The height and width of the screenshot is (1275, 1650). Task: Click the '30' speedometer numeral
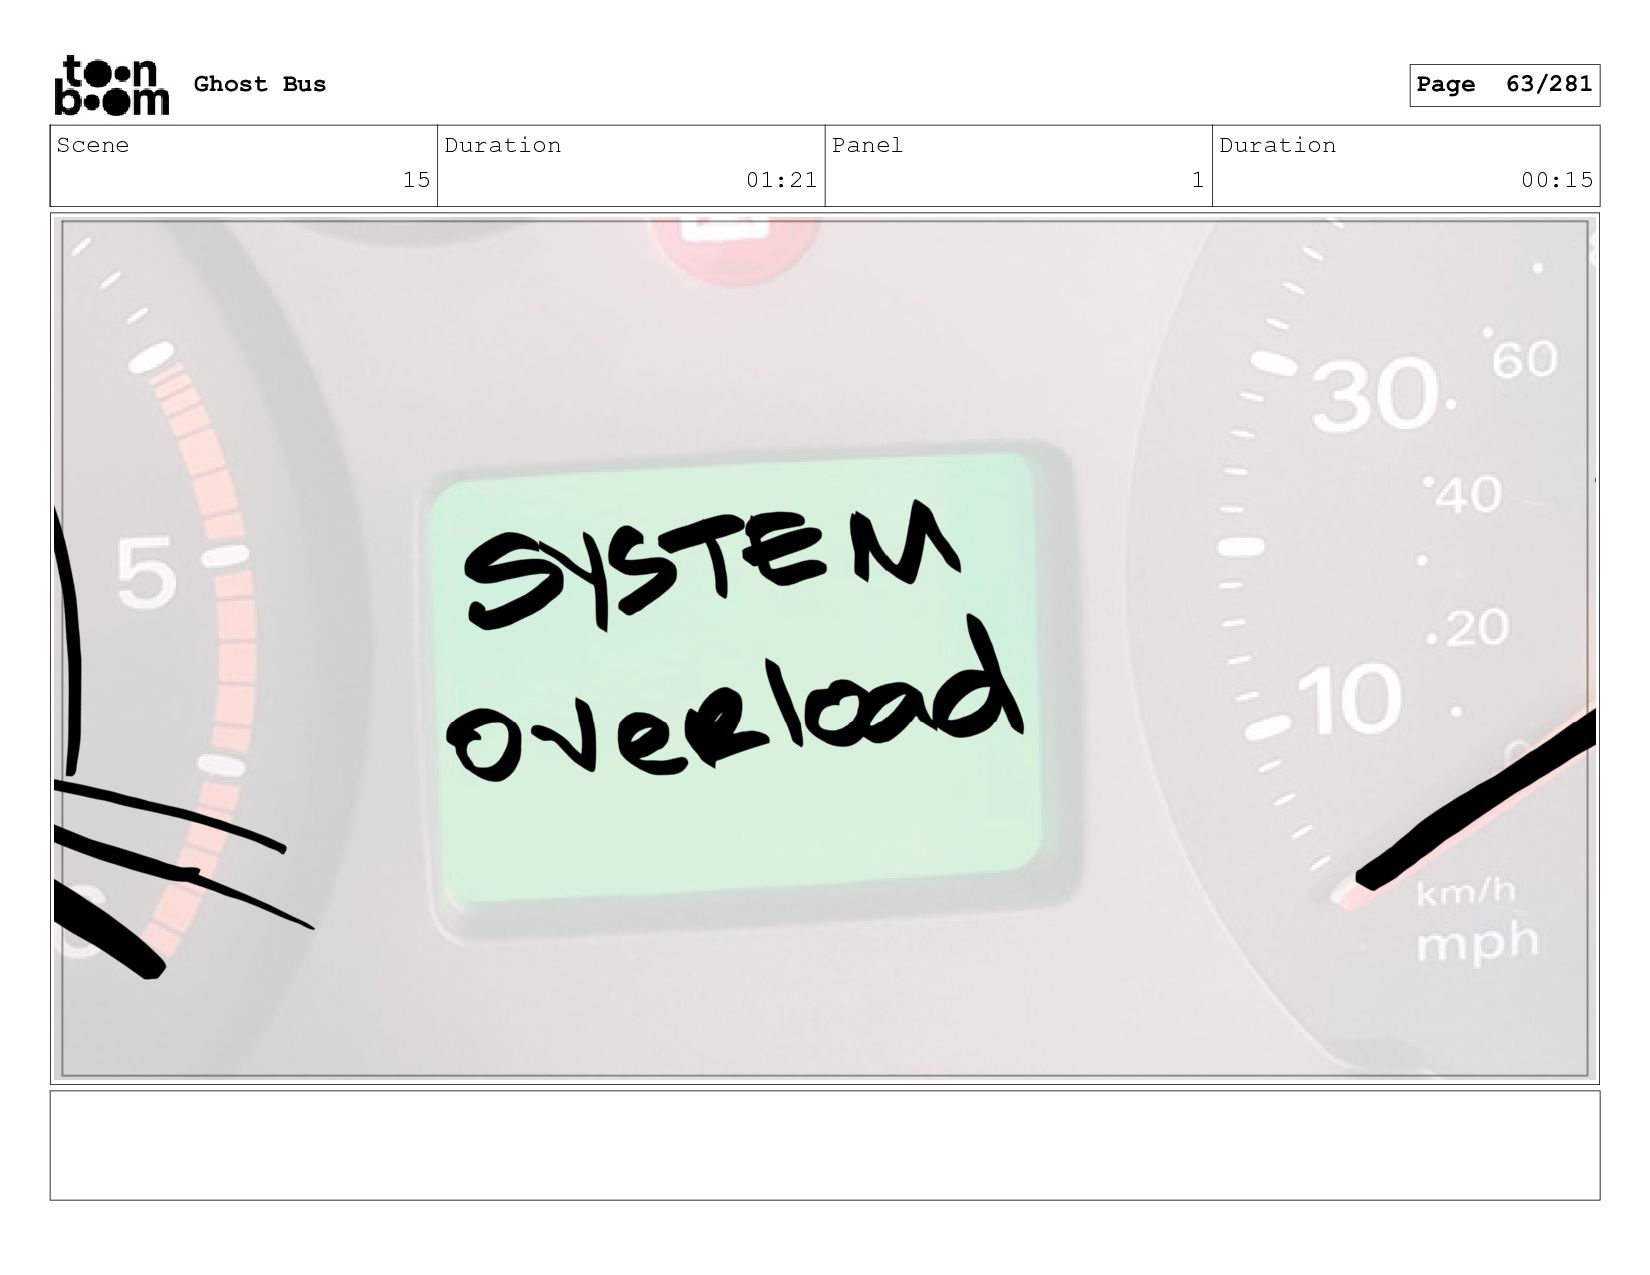pyautogui.click(x=1376, y=397)
